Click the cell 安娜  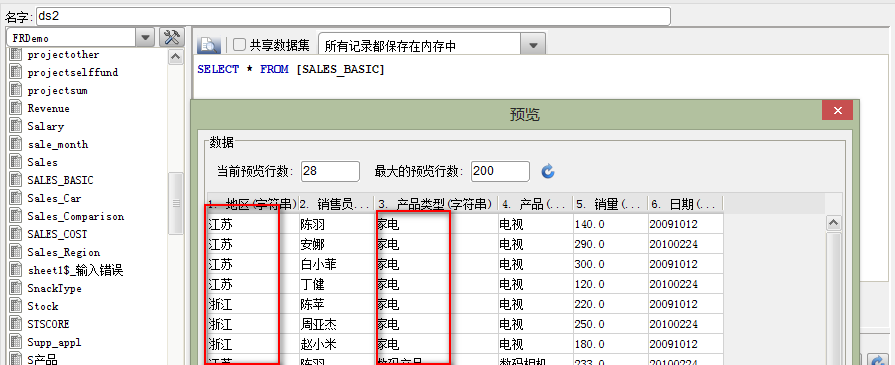pos(336,244)
